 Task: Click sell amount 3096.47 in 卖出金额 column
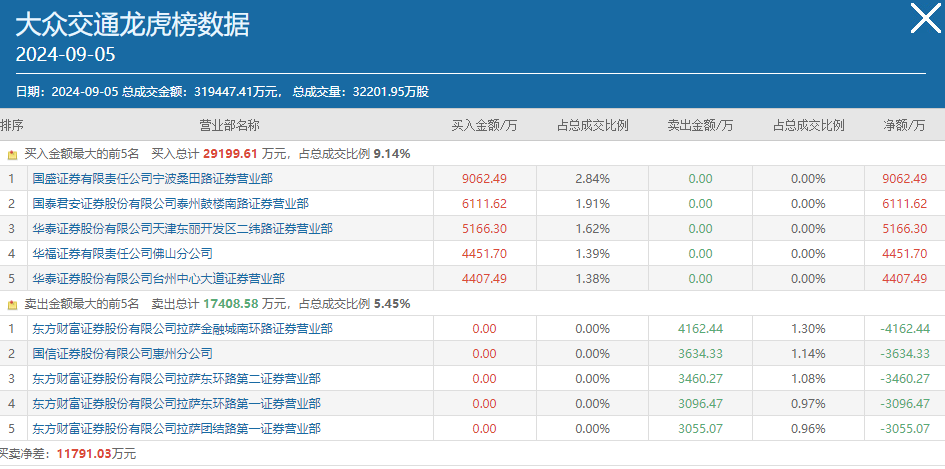coord(700,403)
